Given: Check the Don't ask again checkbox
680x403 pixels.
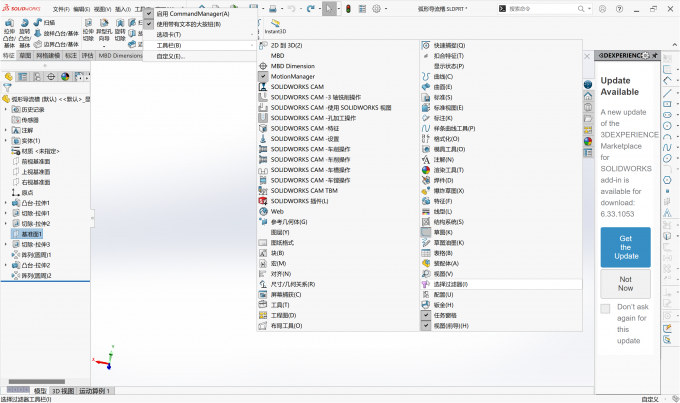Looking at the screenshot, I should (605, 308).
